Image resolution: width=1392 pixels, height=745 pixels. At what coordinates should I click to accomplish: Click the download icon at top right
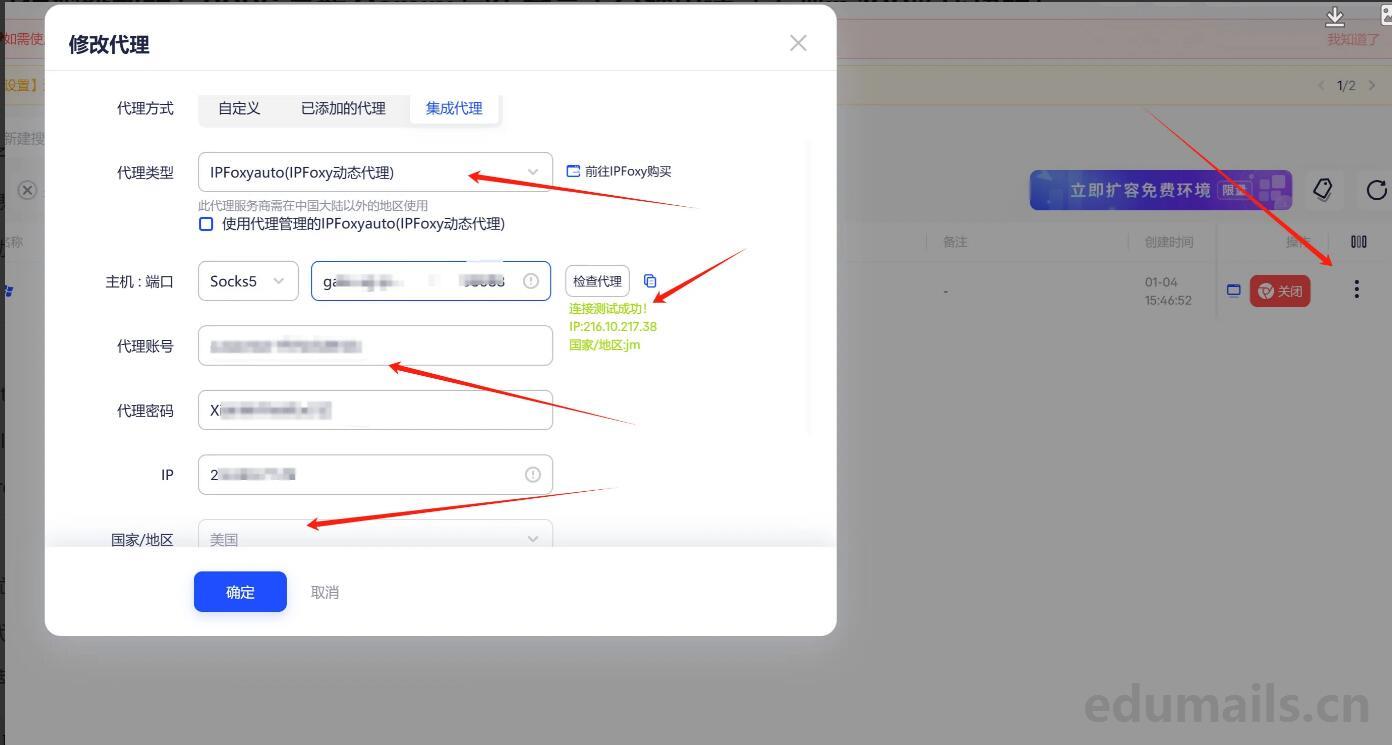(x=1334, y=17)
